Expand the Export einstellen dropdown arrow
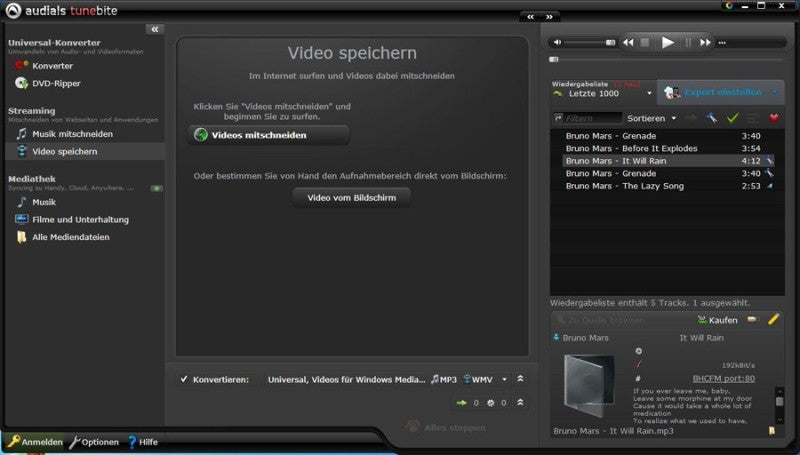The height and width of the screenshot is (455, 800). pyautogui.click(x=775, y=92)
